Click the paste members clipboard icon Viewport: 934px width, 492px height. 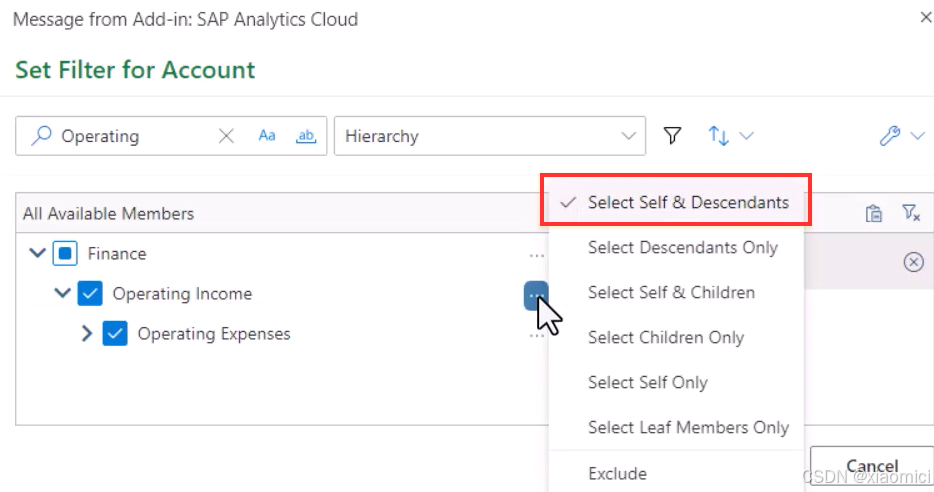point(874,213)
